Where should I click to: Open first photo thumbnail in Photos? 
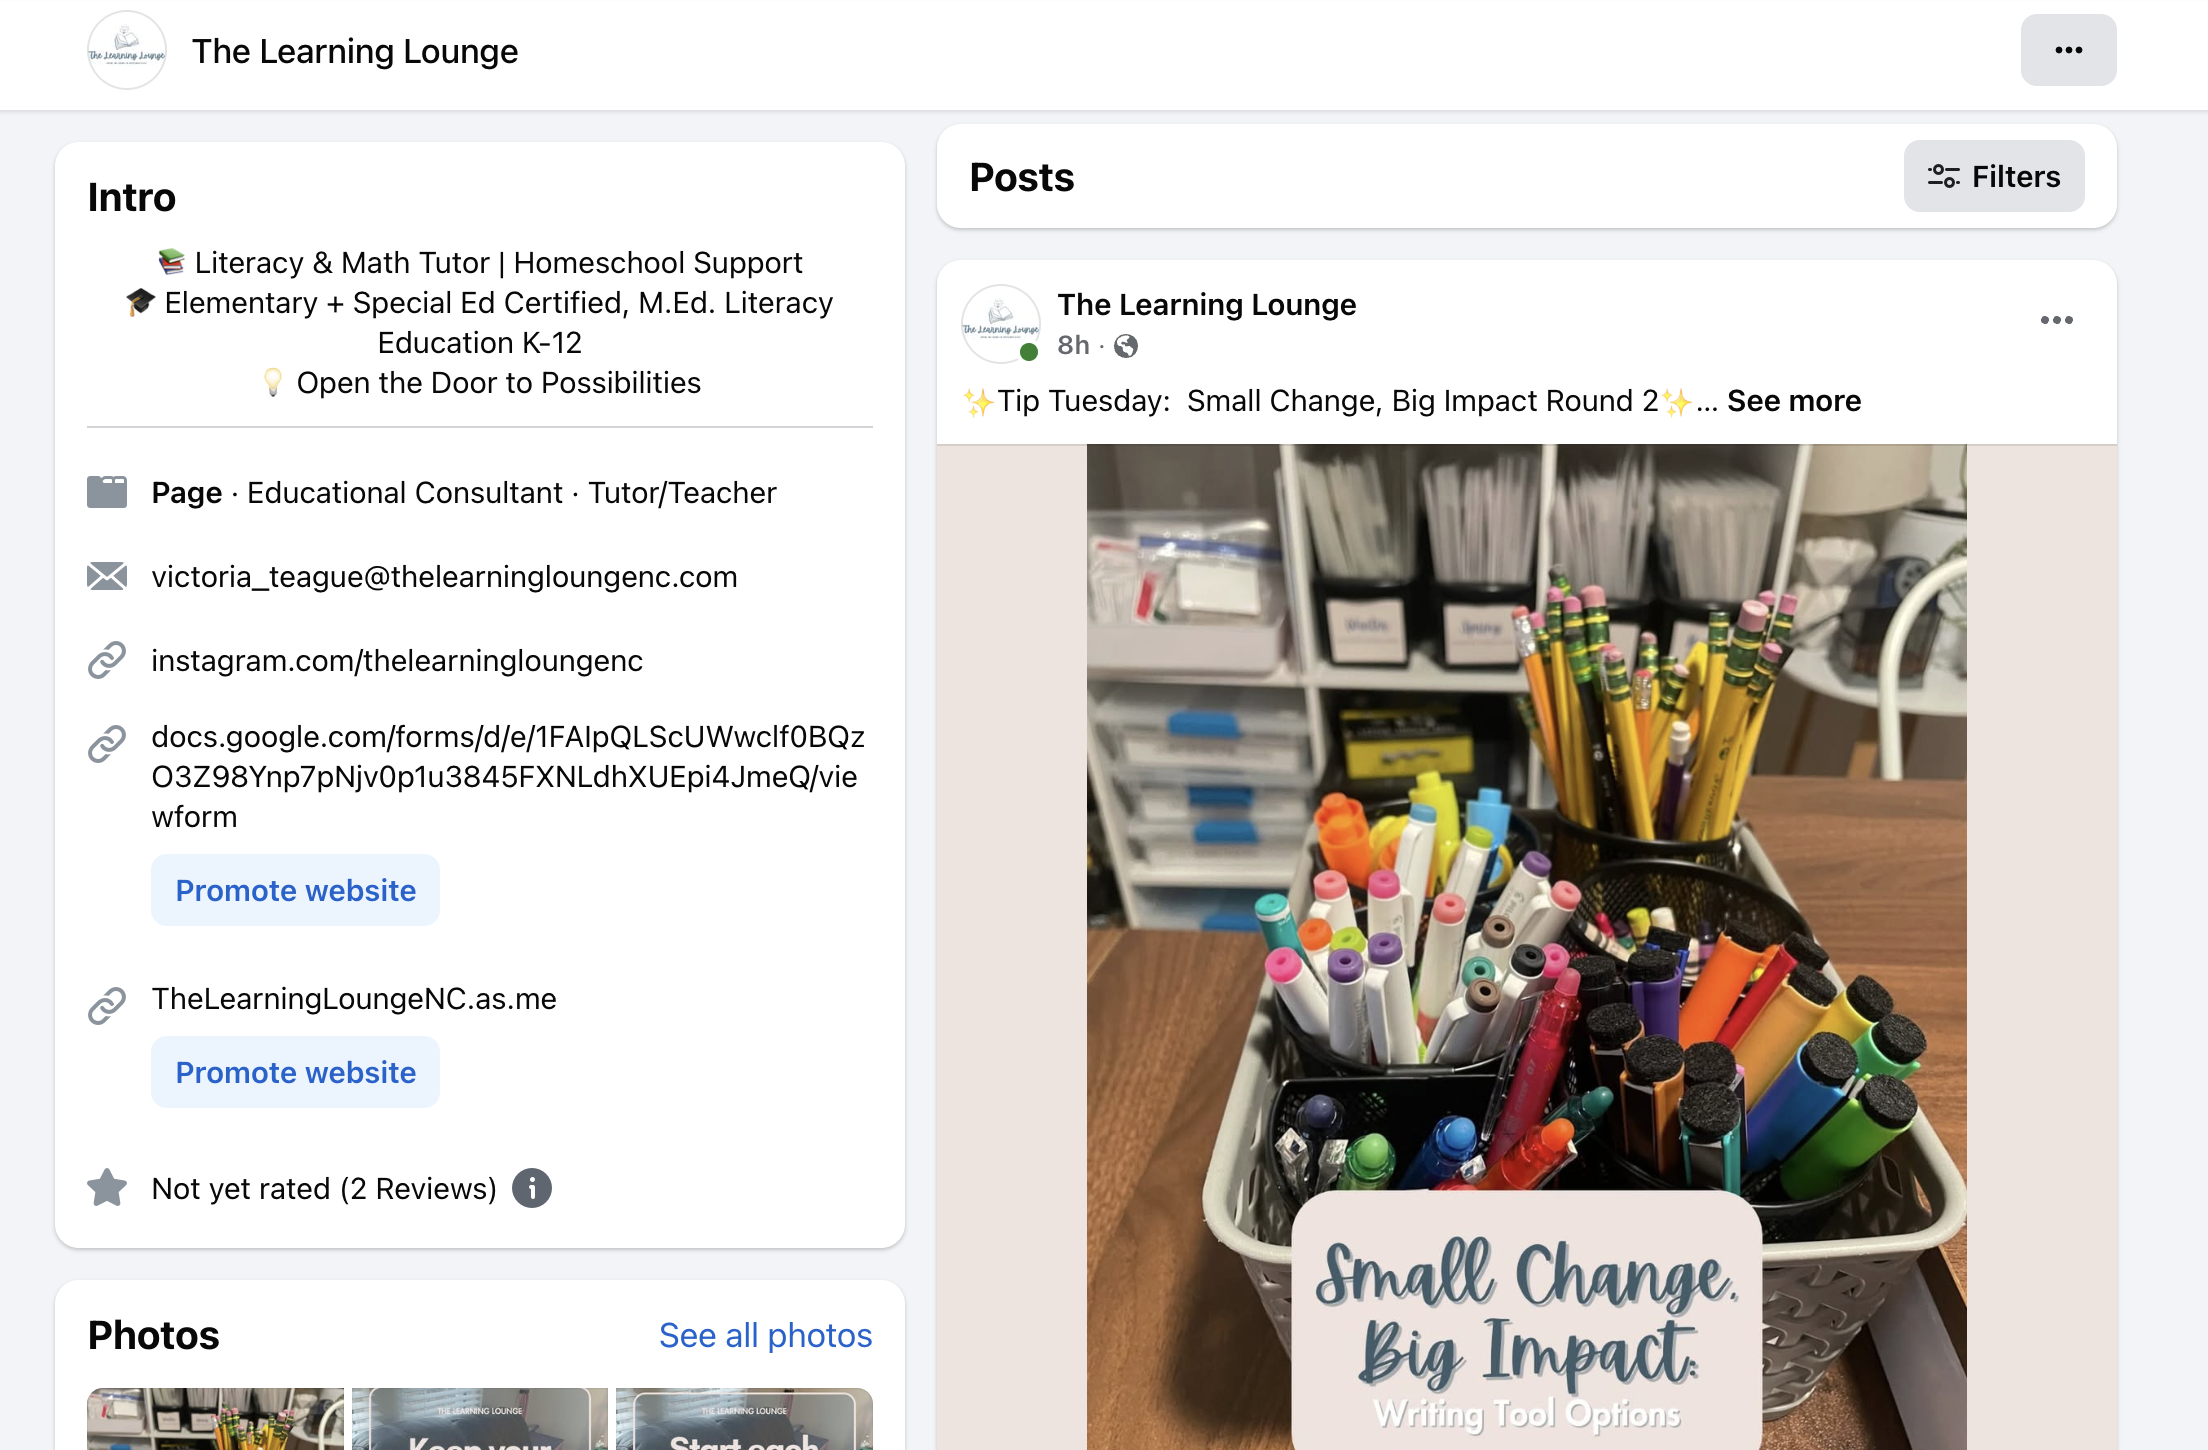tap(215, 1420)
